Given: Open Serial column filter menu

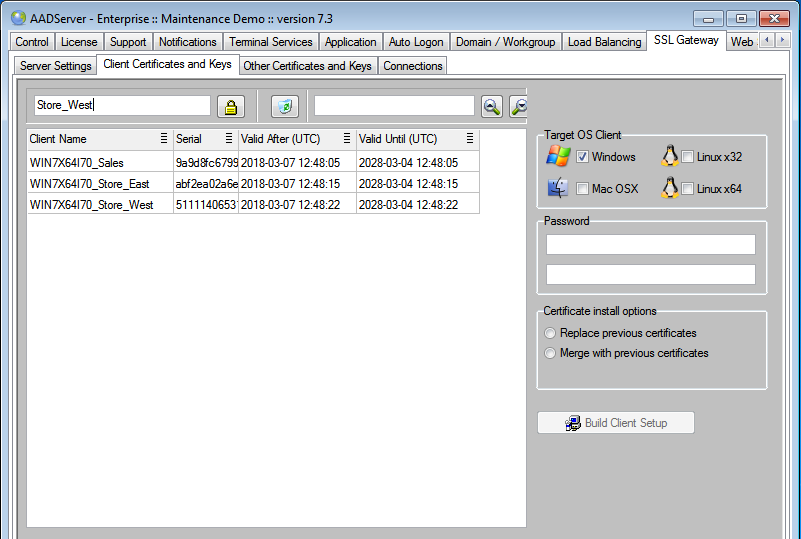Looking at the screenshot, I should pos(229,139).
